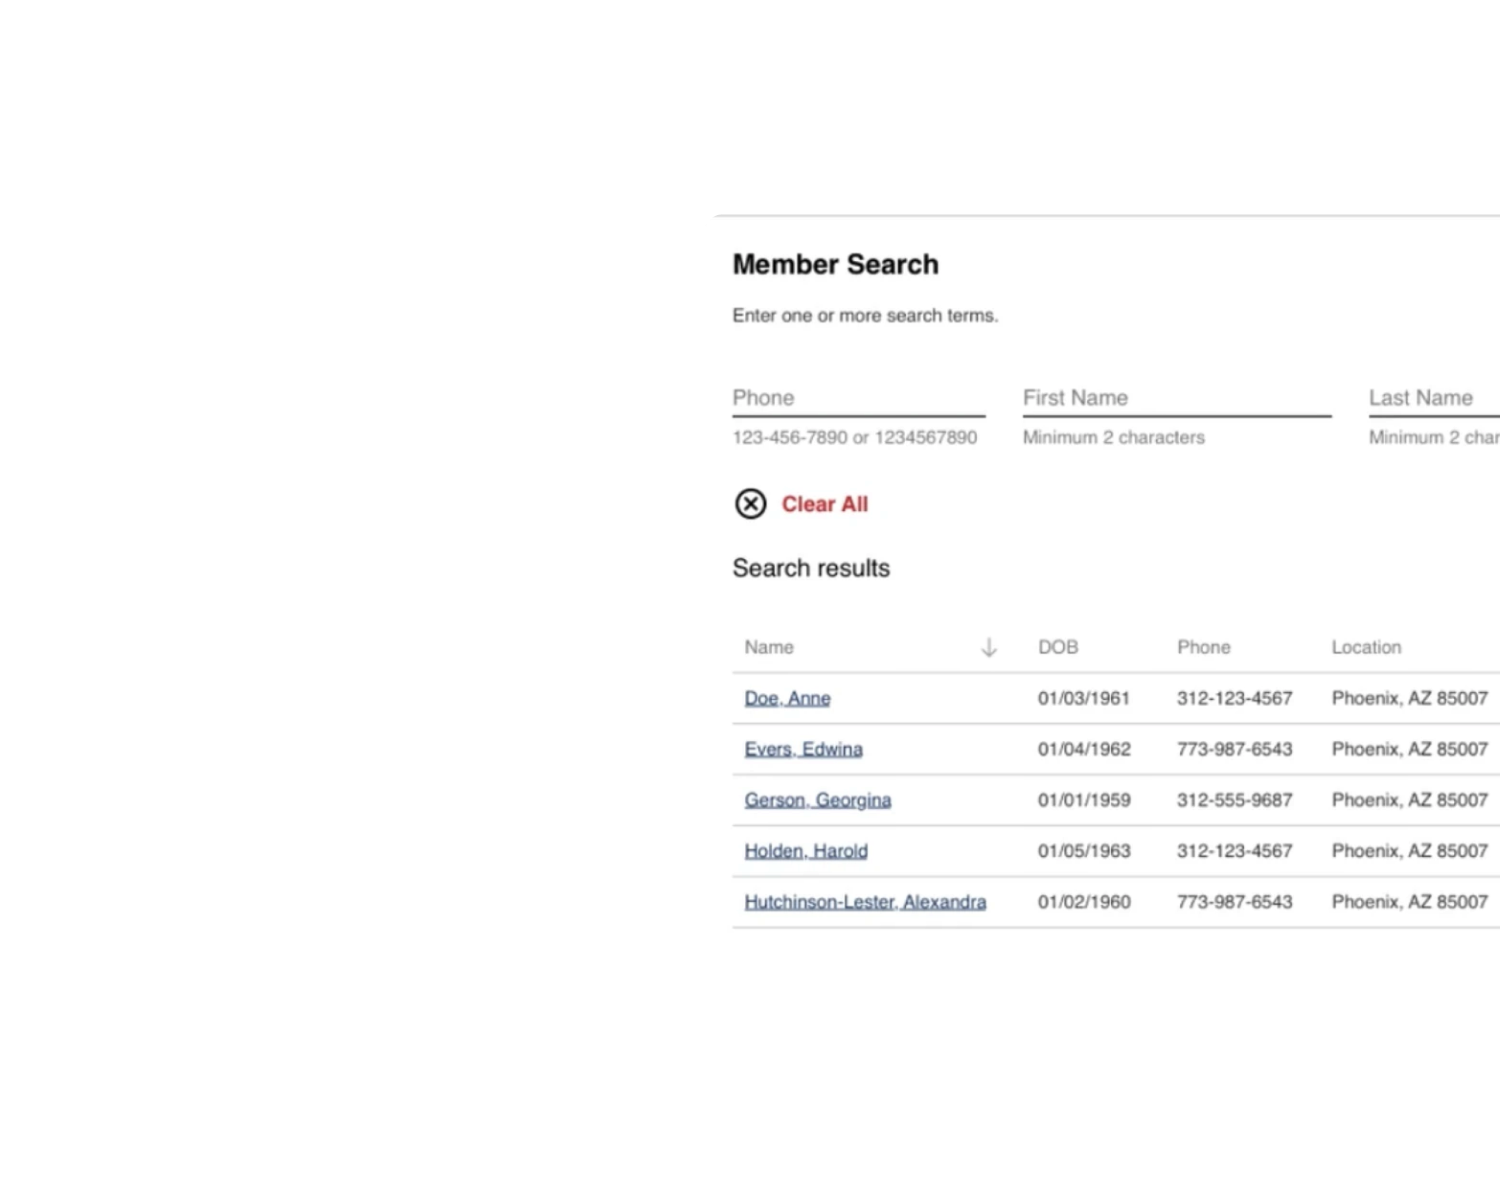Click the Hutchinson-Lester, Alexandra link
Screen dimensions: 1500x1180
tap(865, 903)
